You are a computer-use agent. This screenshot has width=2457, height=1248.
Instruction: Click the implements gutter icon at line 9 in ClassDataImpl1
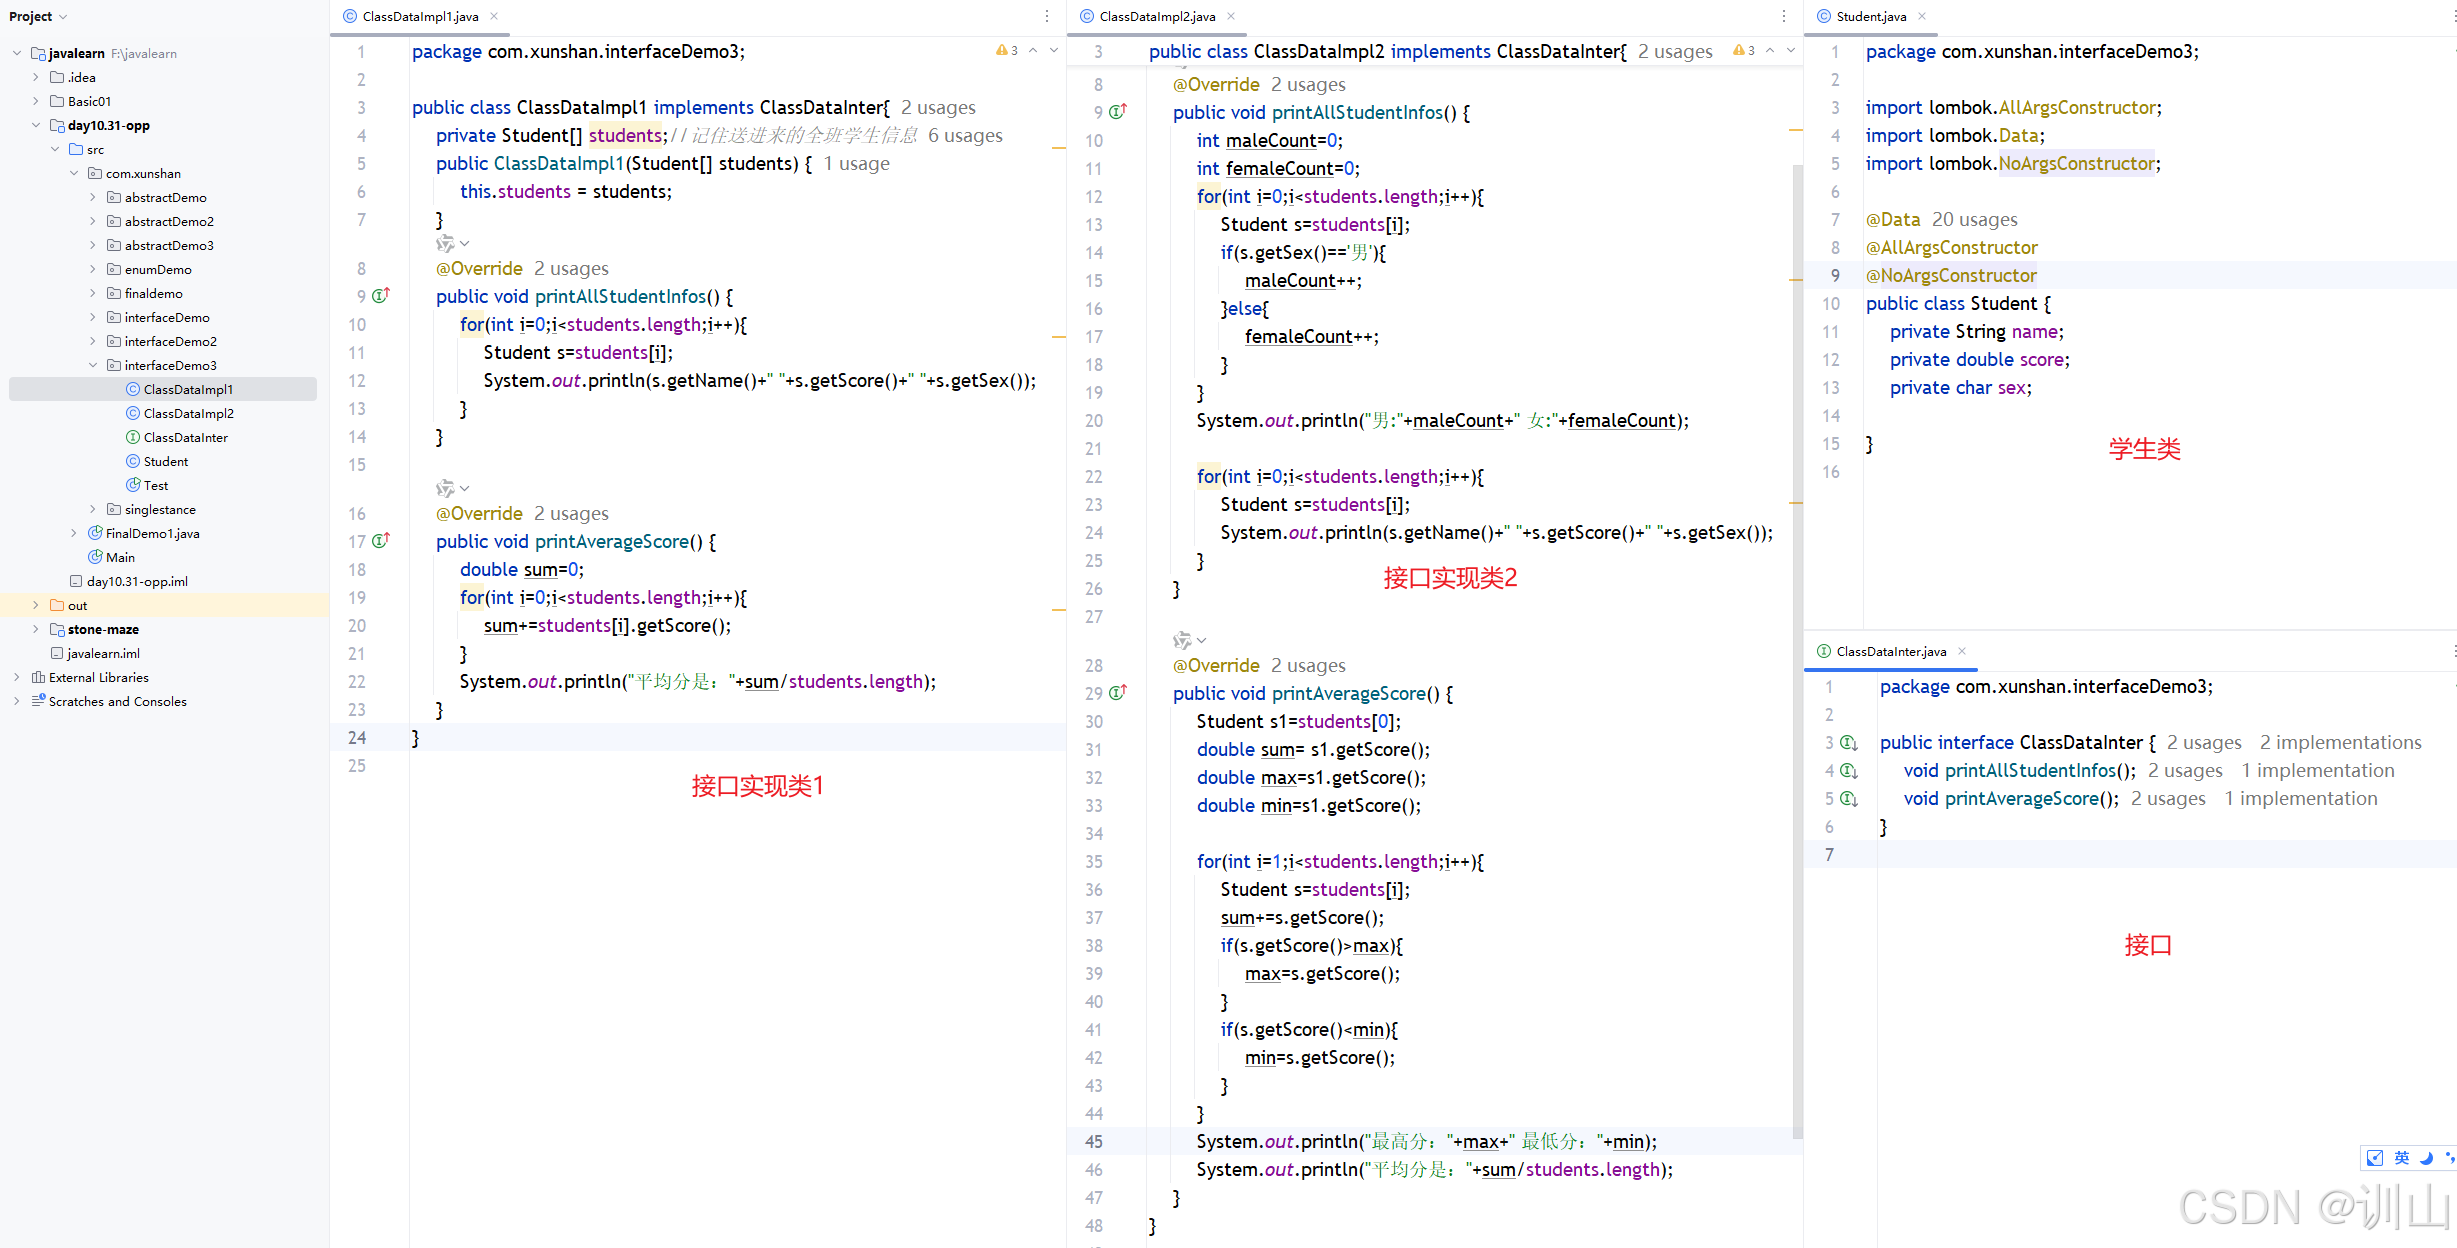tap(381, 296)
